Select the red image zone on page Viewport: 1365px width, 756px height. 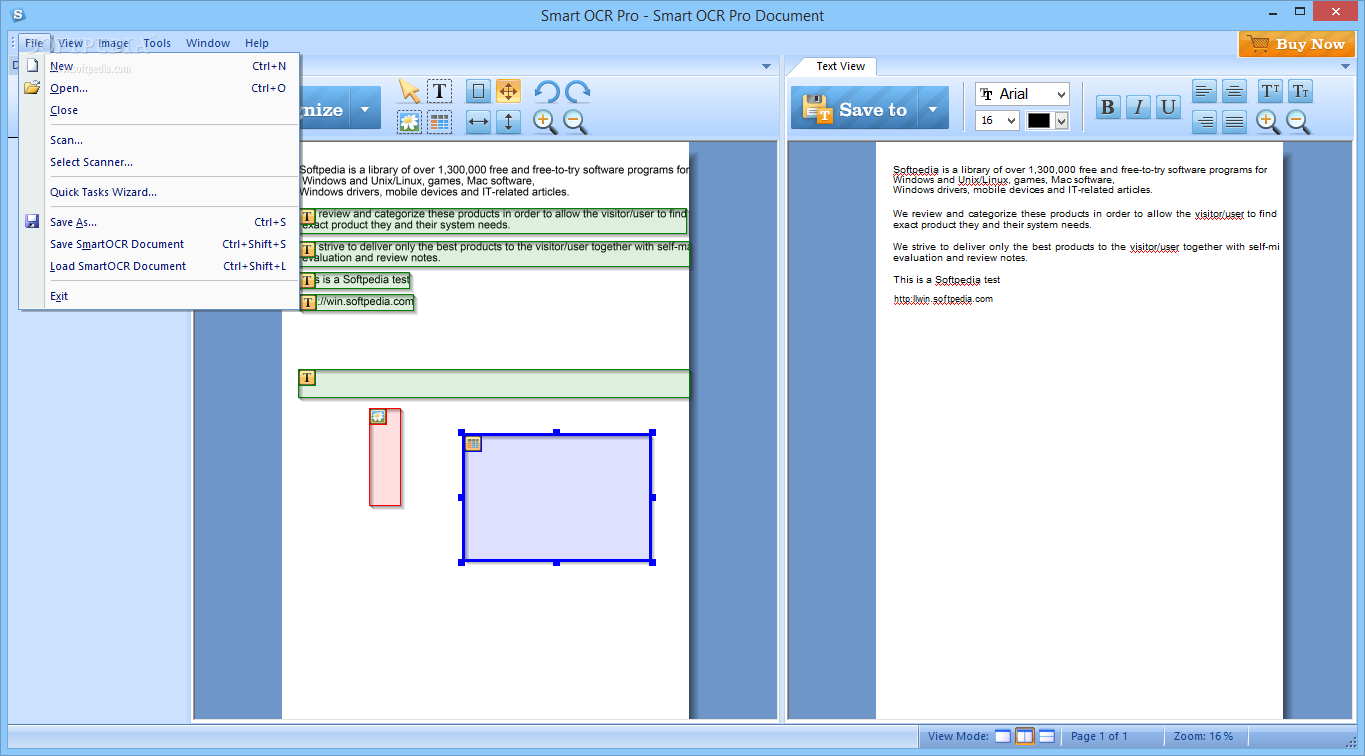pos(385,457)
